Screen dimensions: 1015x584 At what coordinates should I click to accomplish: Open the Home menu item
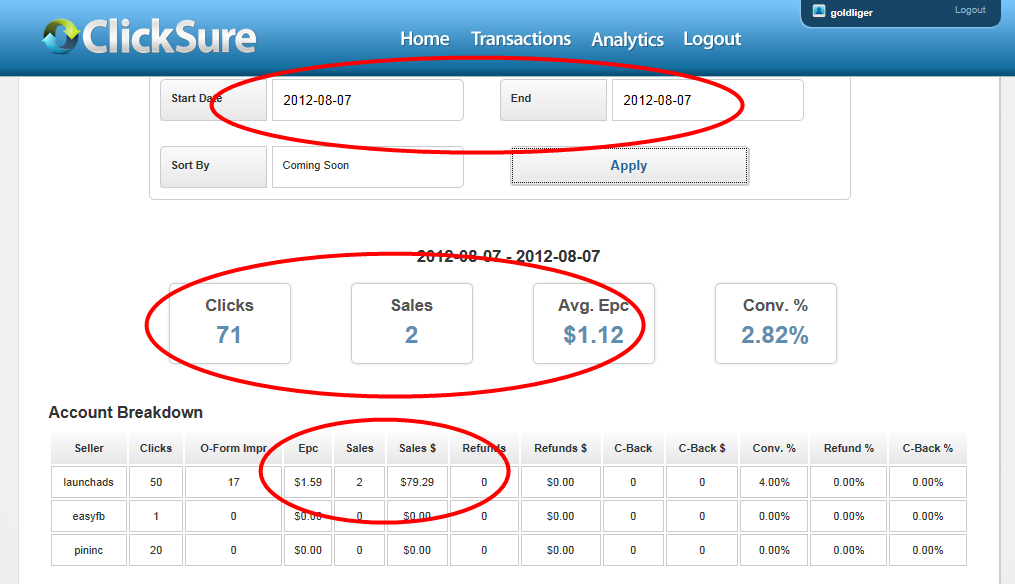click(425, 39)
